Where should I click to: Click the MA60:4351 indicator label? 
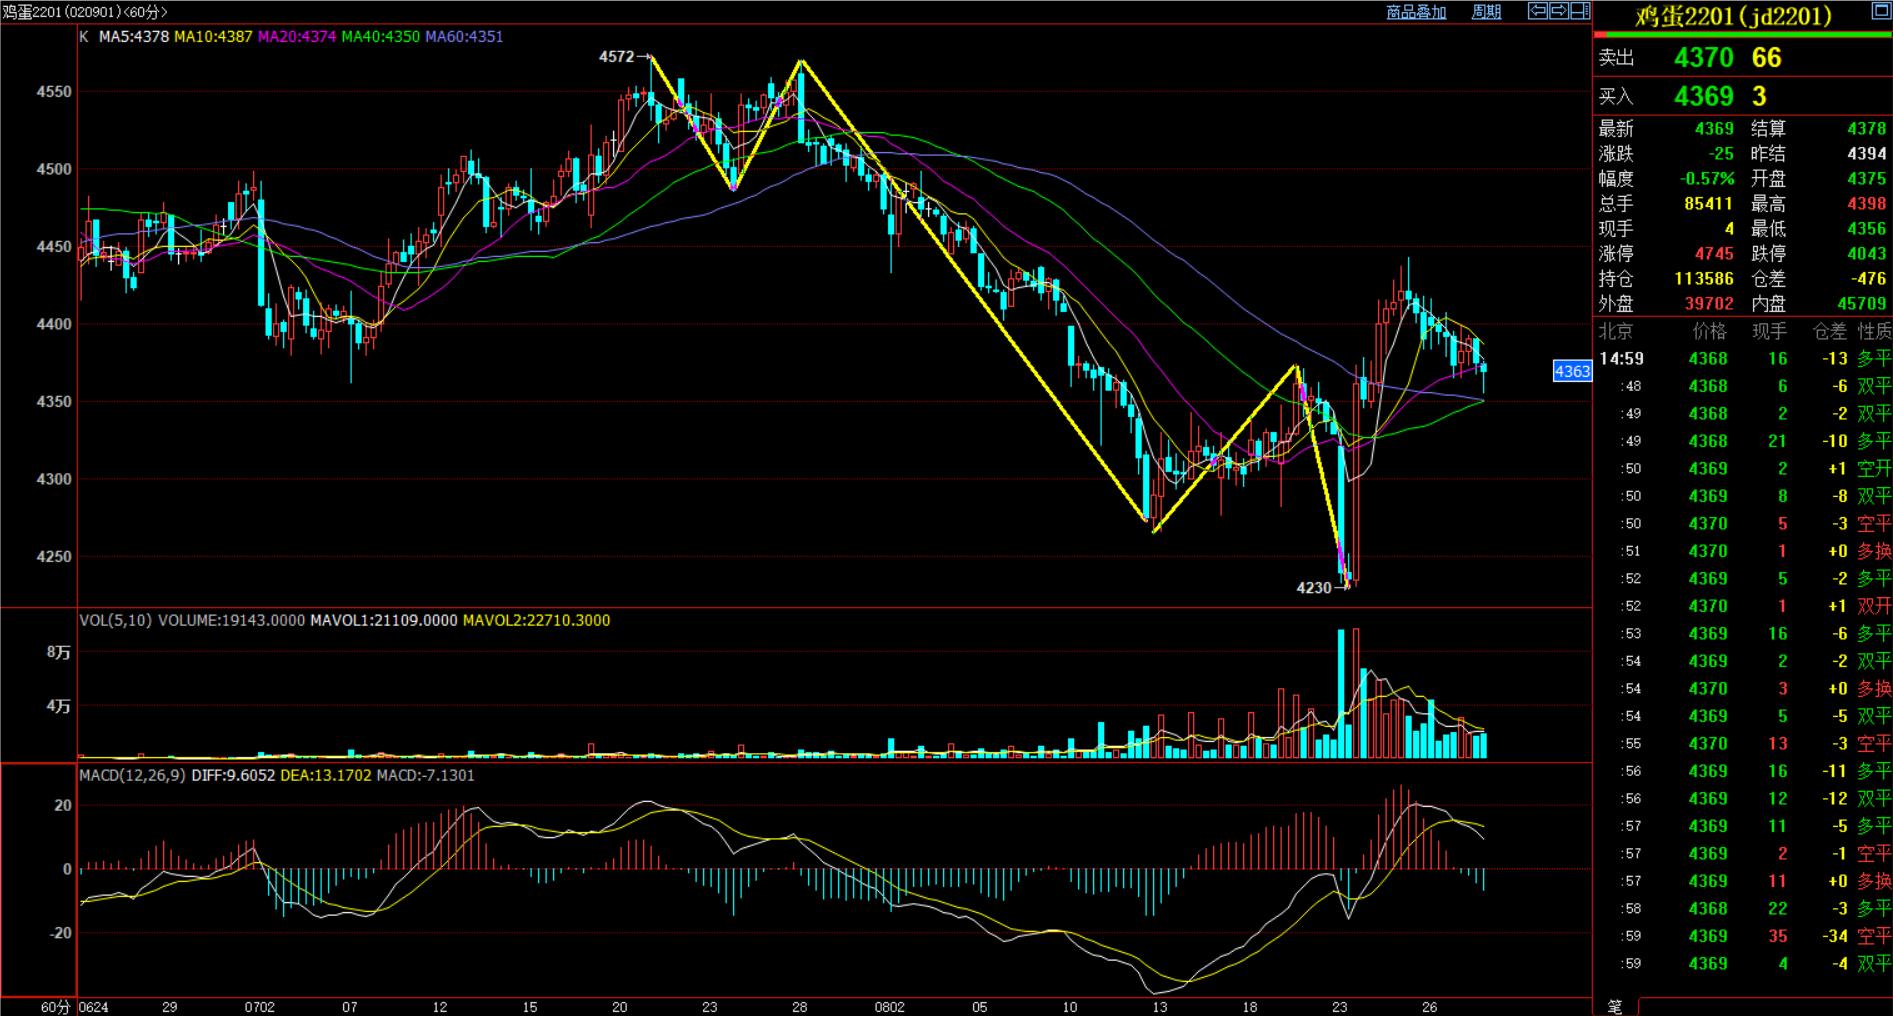click(464, 37)
